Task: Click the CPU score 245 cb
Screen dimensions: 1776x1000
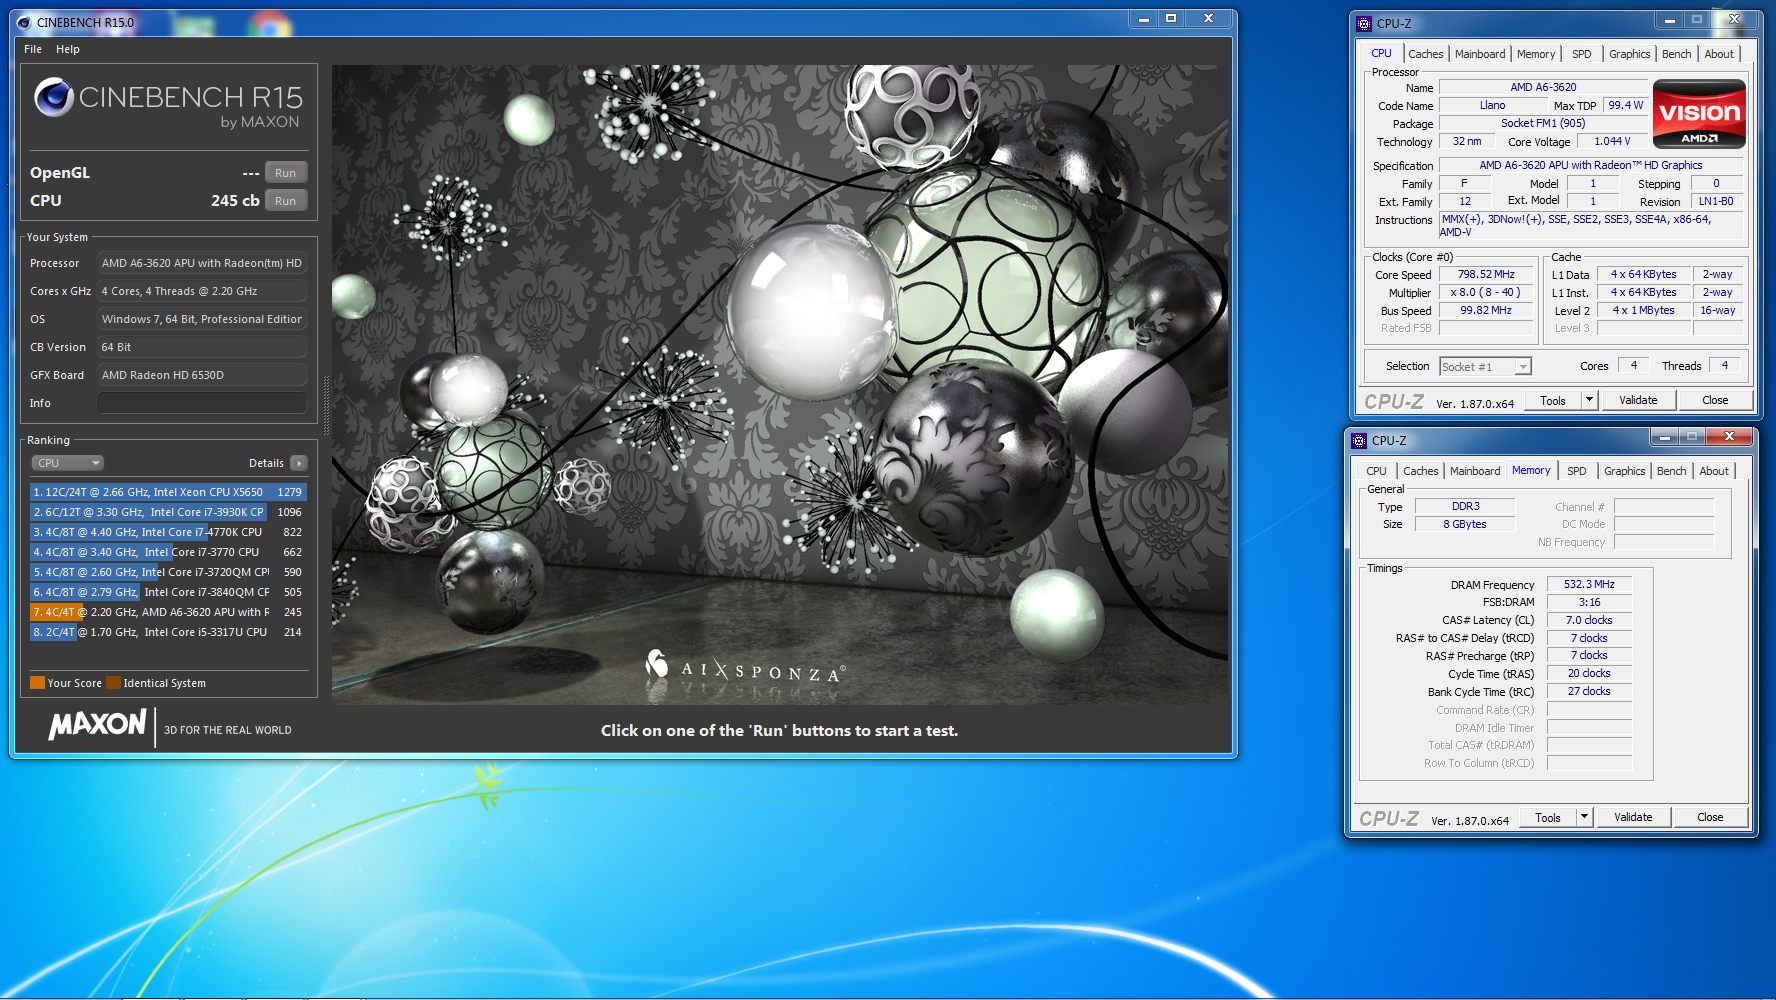Action: (235, 200)
